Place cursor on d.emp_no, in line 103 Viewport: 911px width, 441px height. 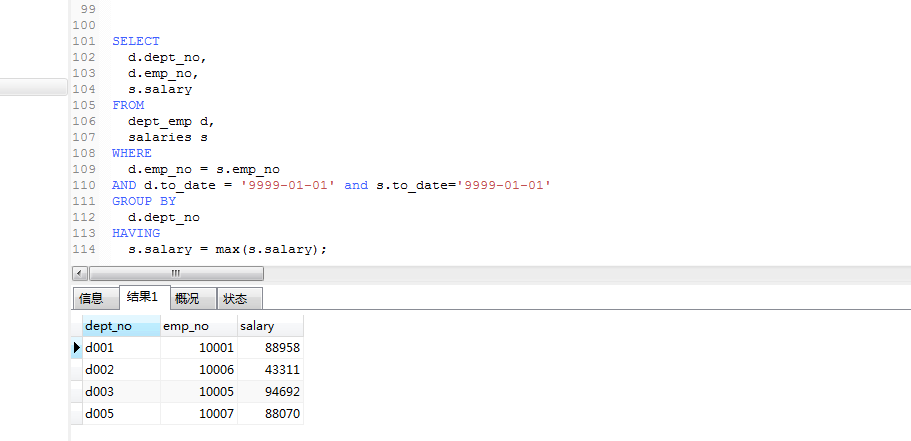click(164, 74)
